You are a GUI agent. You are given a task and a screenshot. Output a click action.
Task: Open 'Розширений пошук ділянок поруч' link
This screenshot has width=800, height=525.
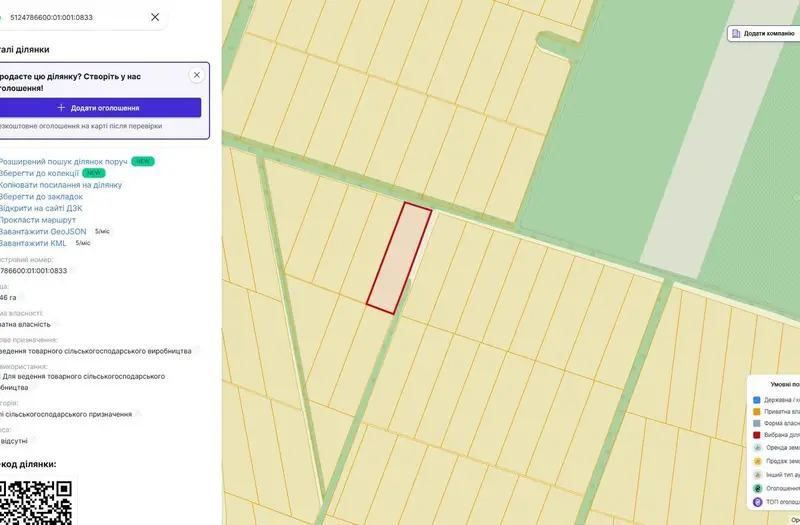click(63, 162)
